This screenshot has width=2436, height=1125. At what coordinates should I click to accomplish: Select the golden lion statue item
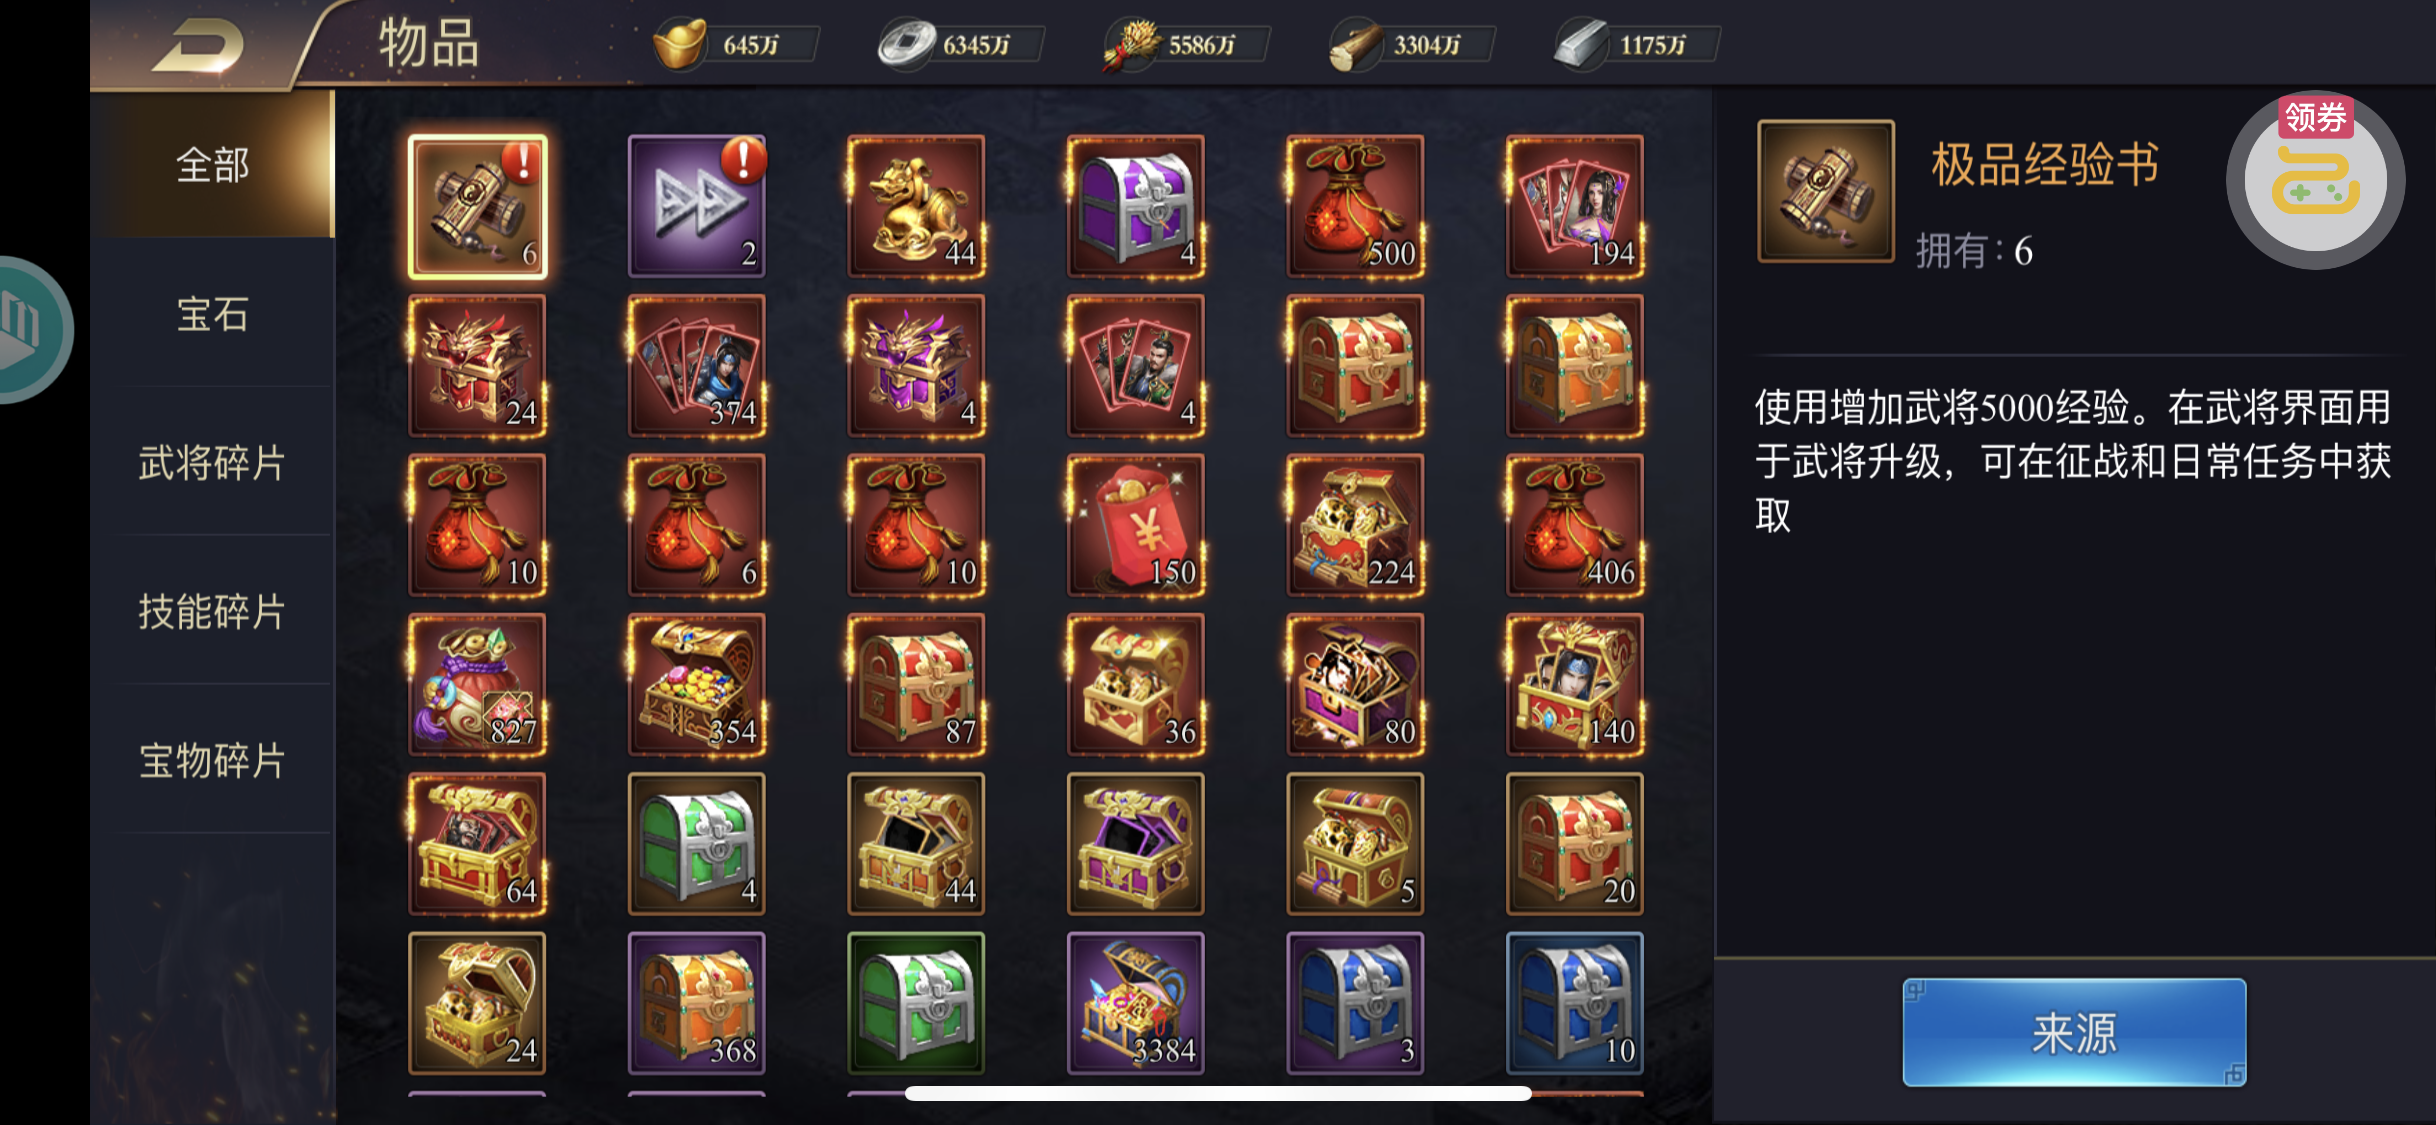(916, 206)
